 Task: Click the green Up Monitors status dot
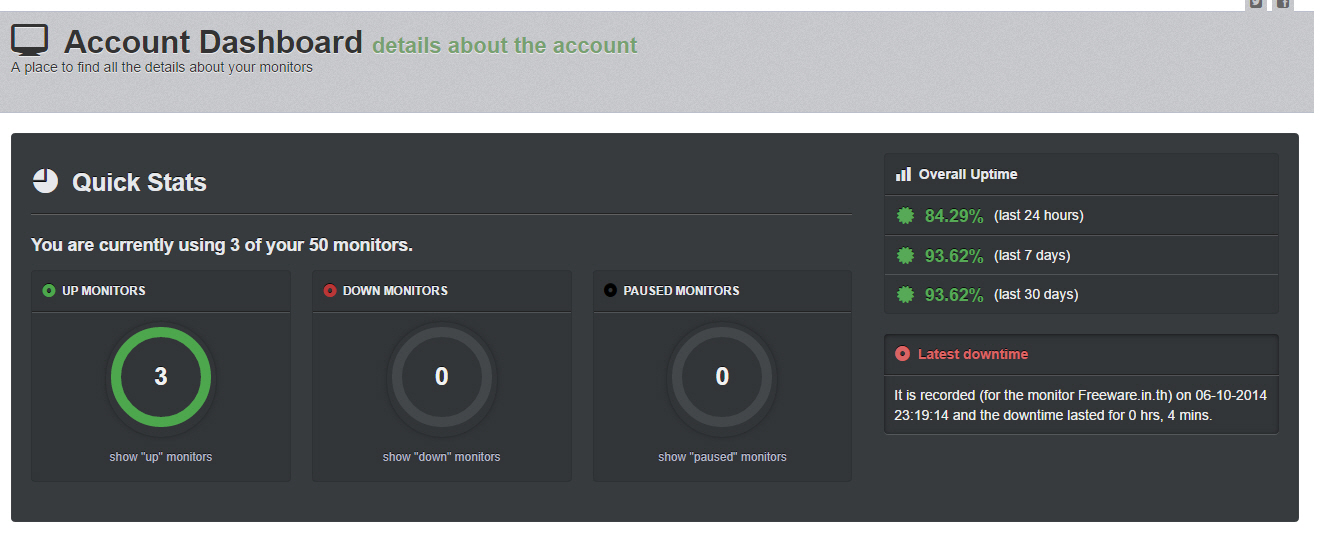(x=49, y=291)
